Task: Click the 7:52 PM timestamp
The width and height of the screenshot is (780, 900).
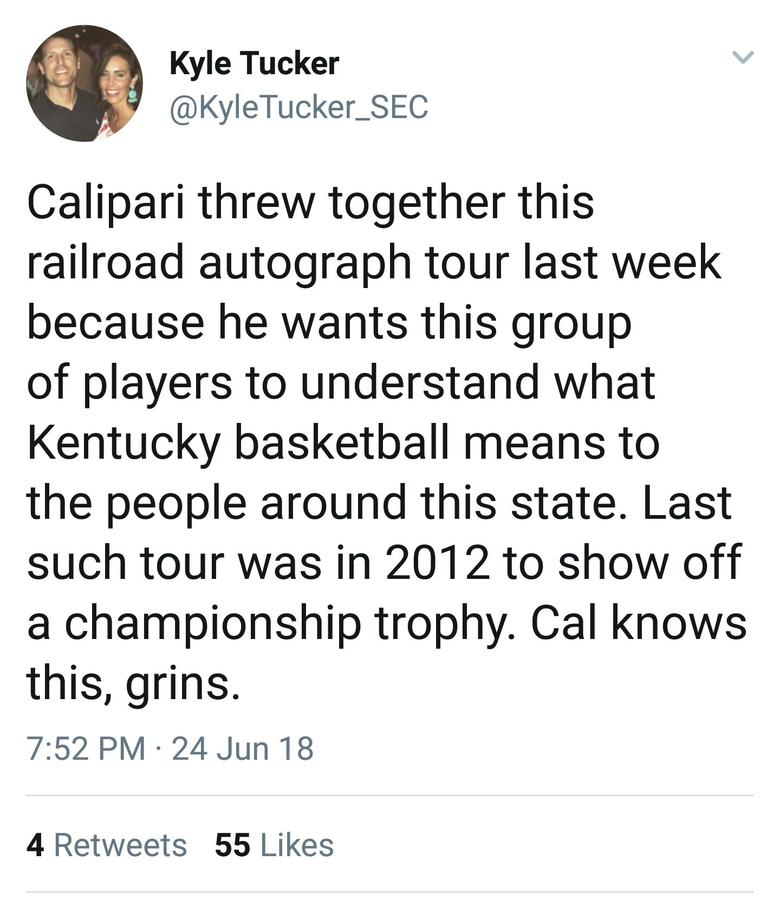Action: pyautogui.click(x=86, y=748)
